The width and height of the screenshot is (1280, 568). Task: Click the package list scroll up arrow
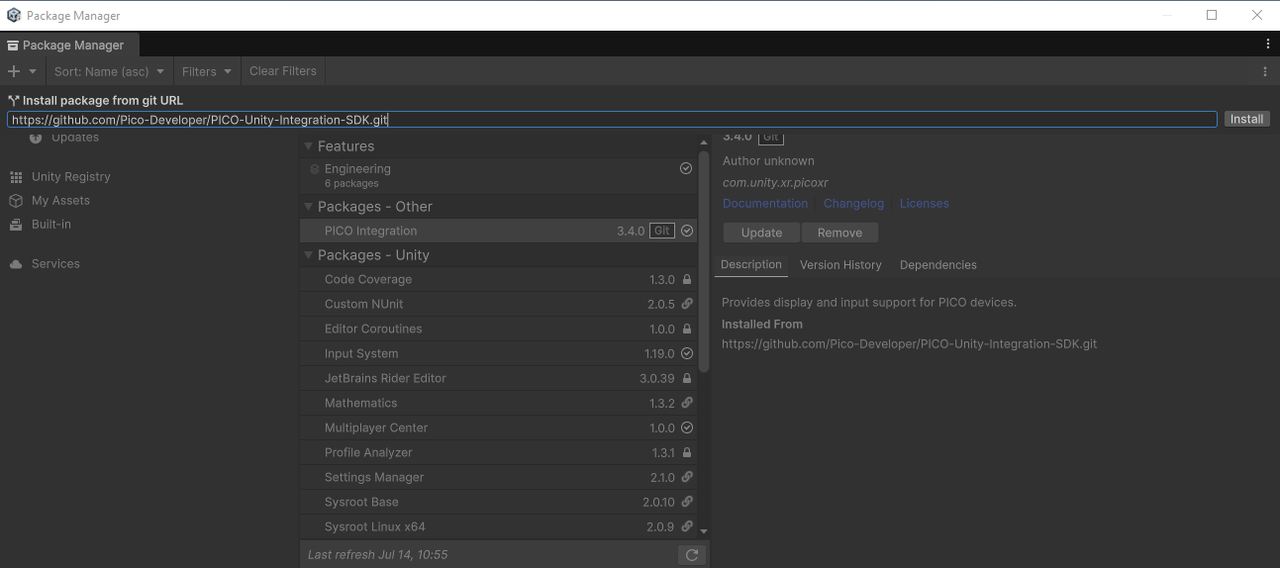tap(704, 144)
